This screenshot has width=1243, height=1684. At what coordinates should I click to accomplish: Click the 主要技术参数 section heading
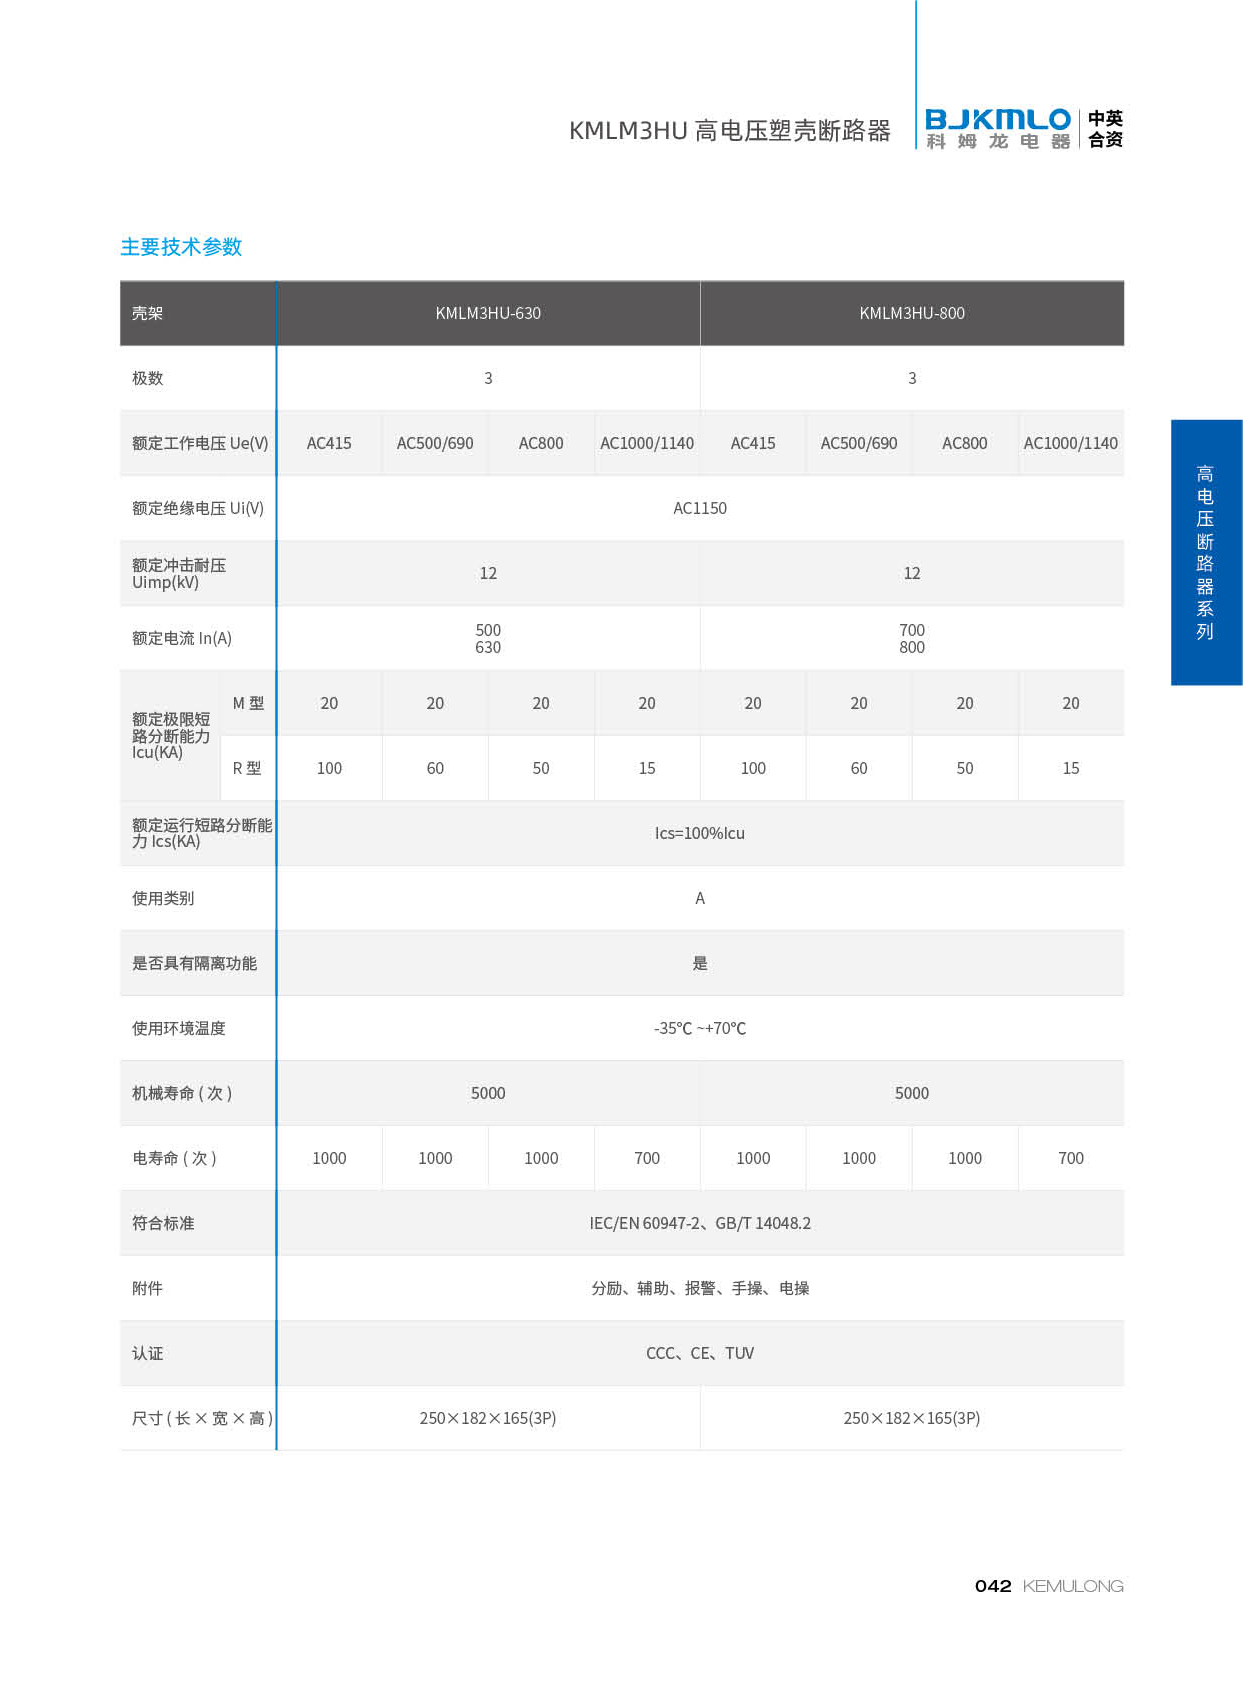coord(181,247)
